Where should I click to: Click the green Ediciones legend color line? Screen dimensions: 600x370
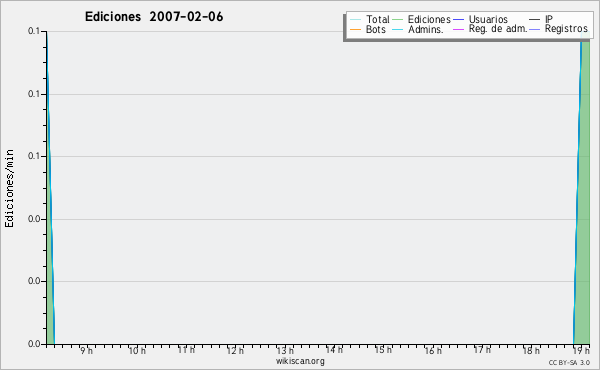click(x=398, y=20)
